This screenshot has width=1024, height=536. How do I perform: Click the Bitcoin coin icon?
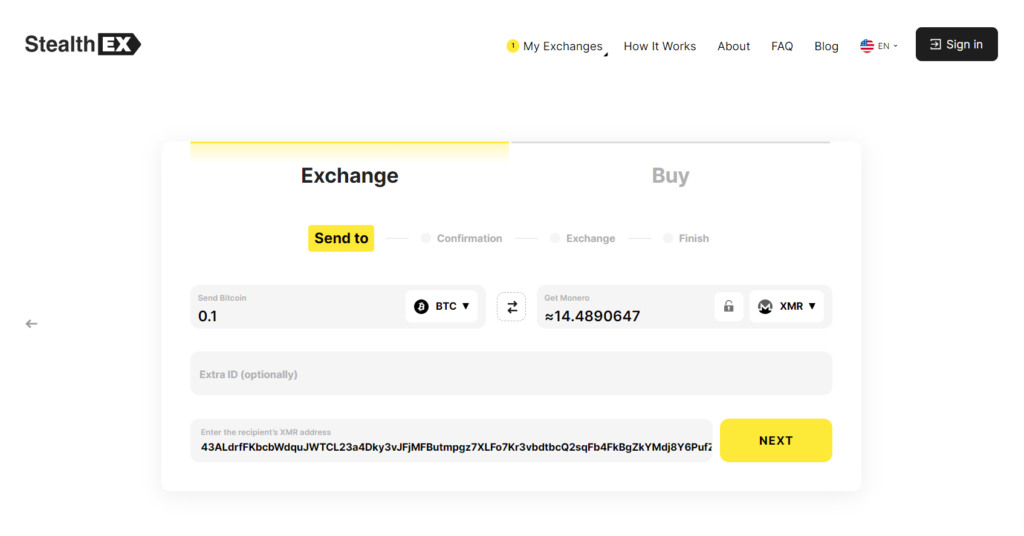pyautogui.click(x=421, y=306)
